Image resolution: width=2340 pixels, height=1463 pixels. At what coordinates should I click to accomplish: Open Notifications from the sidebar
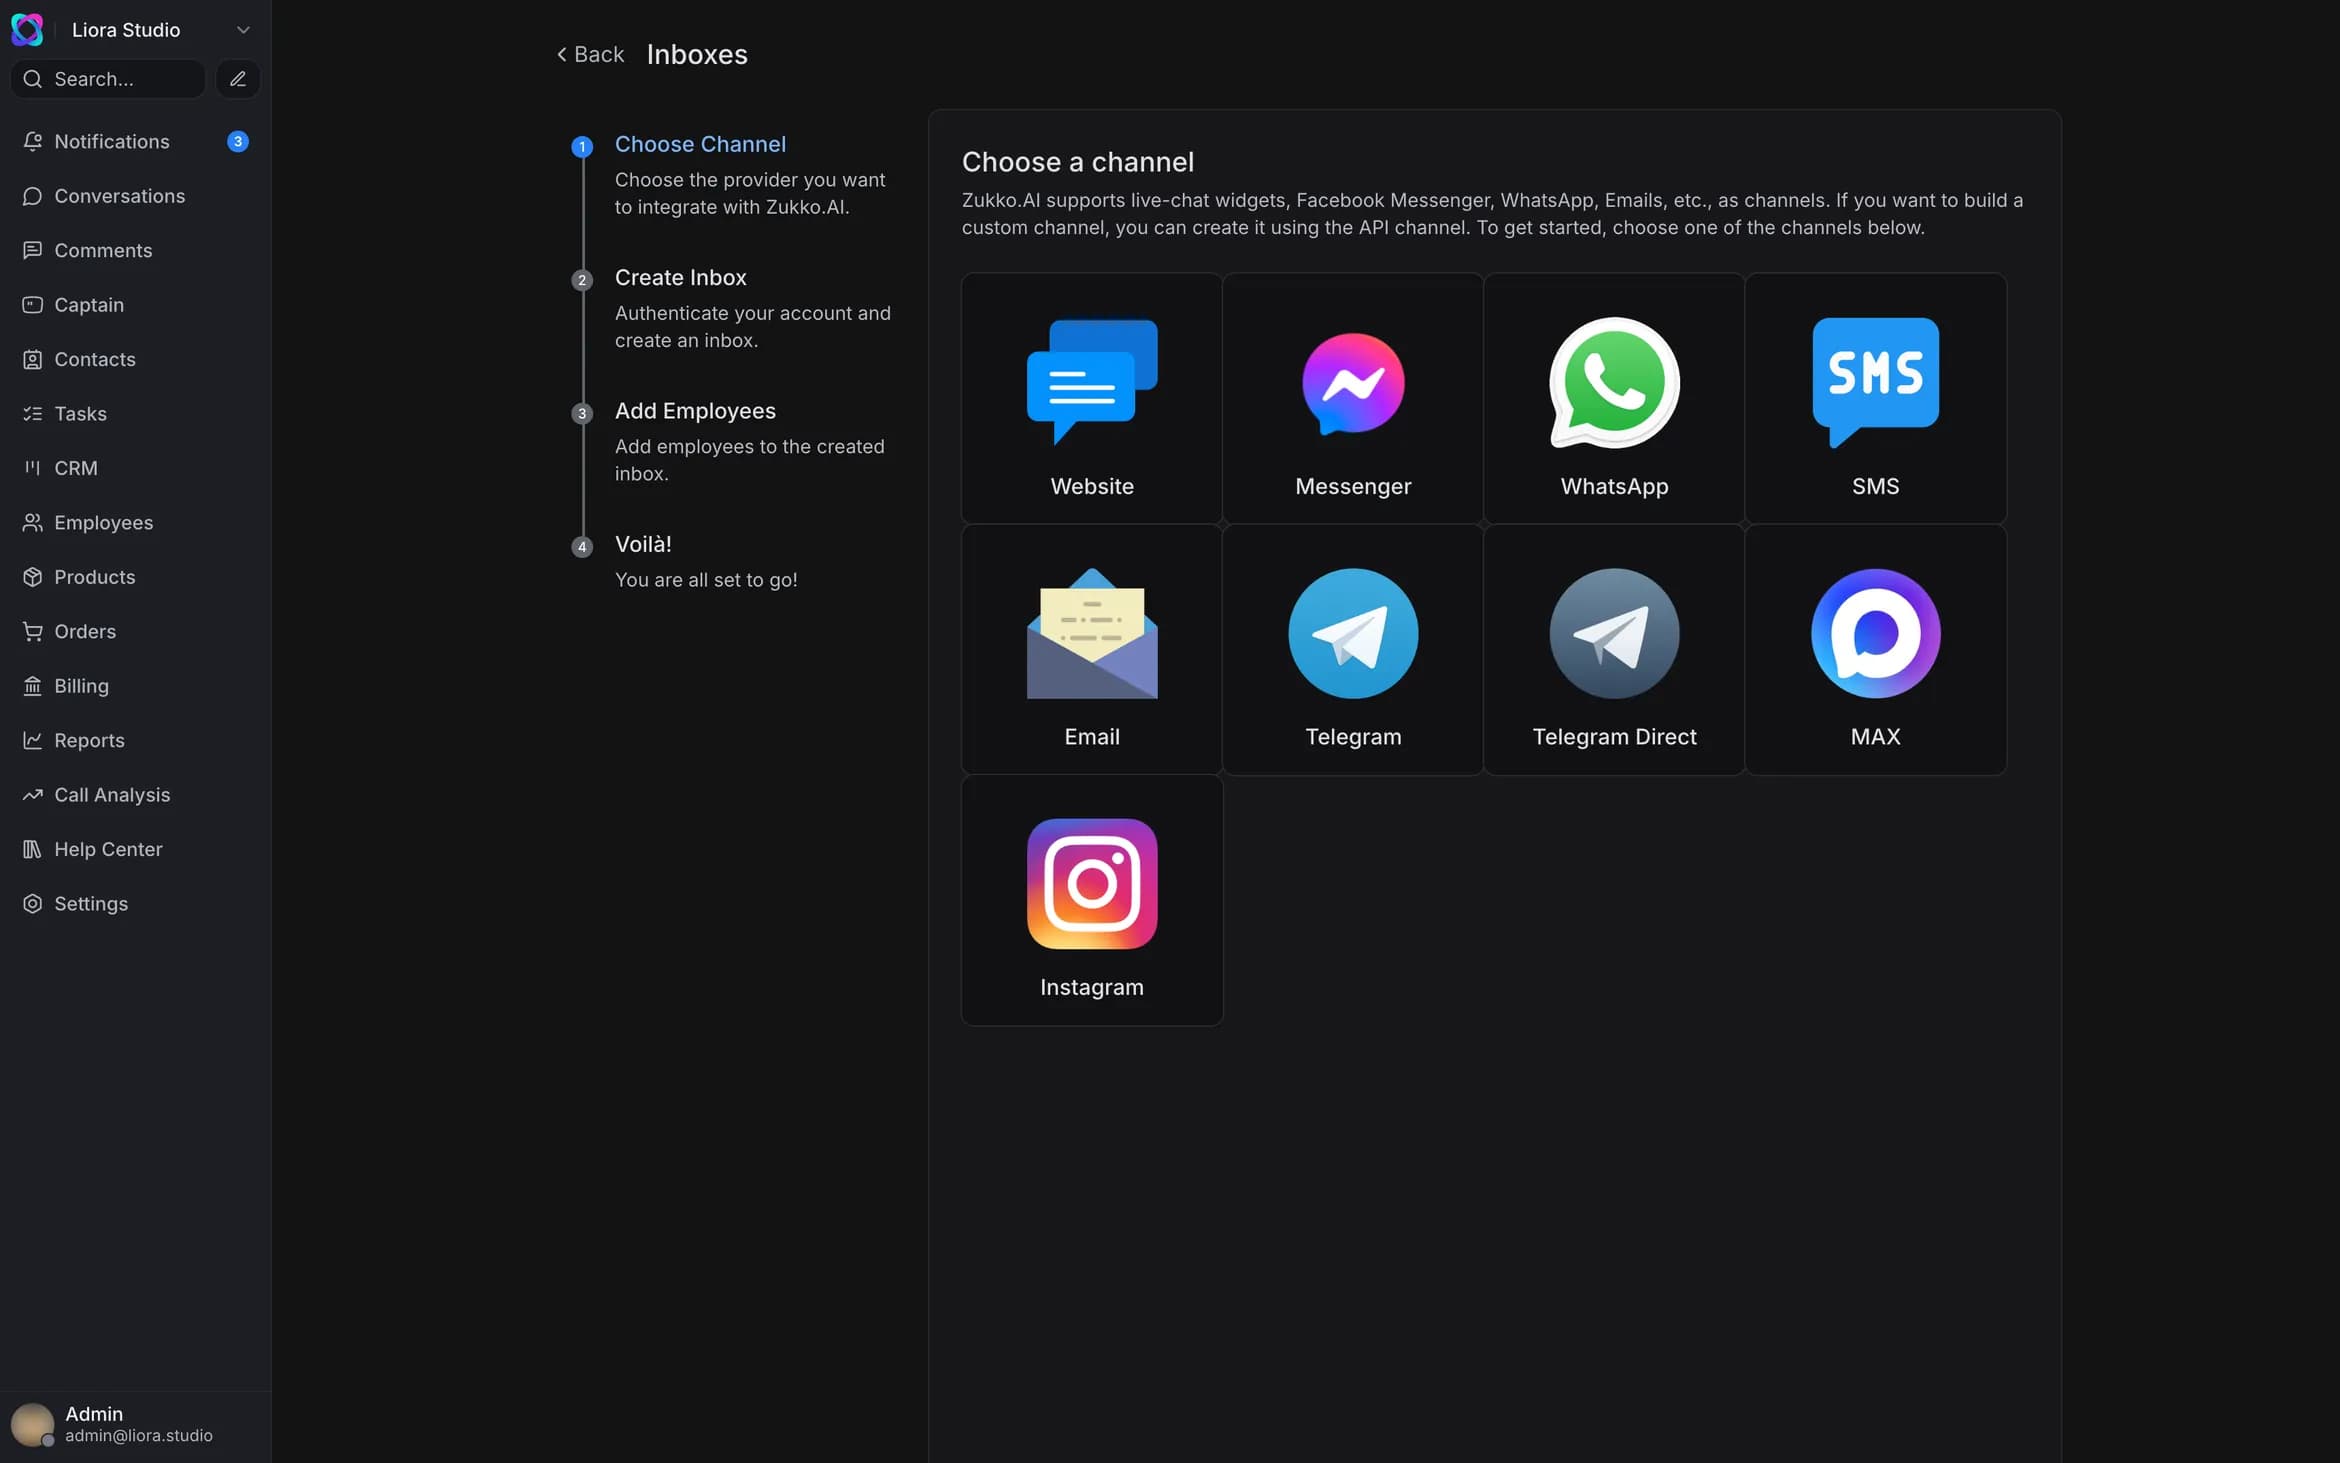point(135,142)
